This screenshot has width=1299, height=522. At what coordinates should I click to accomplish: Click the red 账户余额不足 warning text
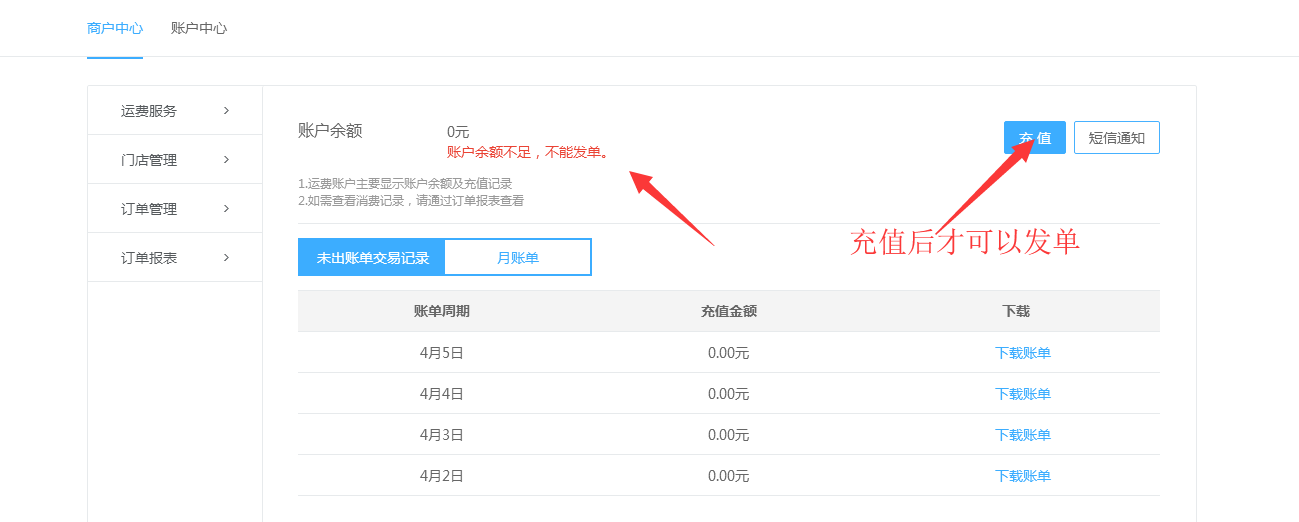point(528,152)
